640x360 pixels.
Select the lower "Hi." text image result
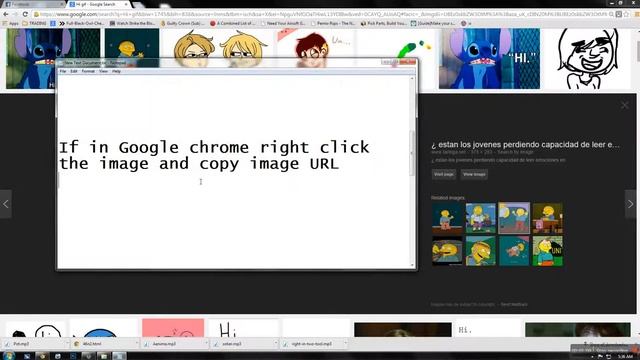(488, 329)
